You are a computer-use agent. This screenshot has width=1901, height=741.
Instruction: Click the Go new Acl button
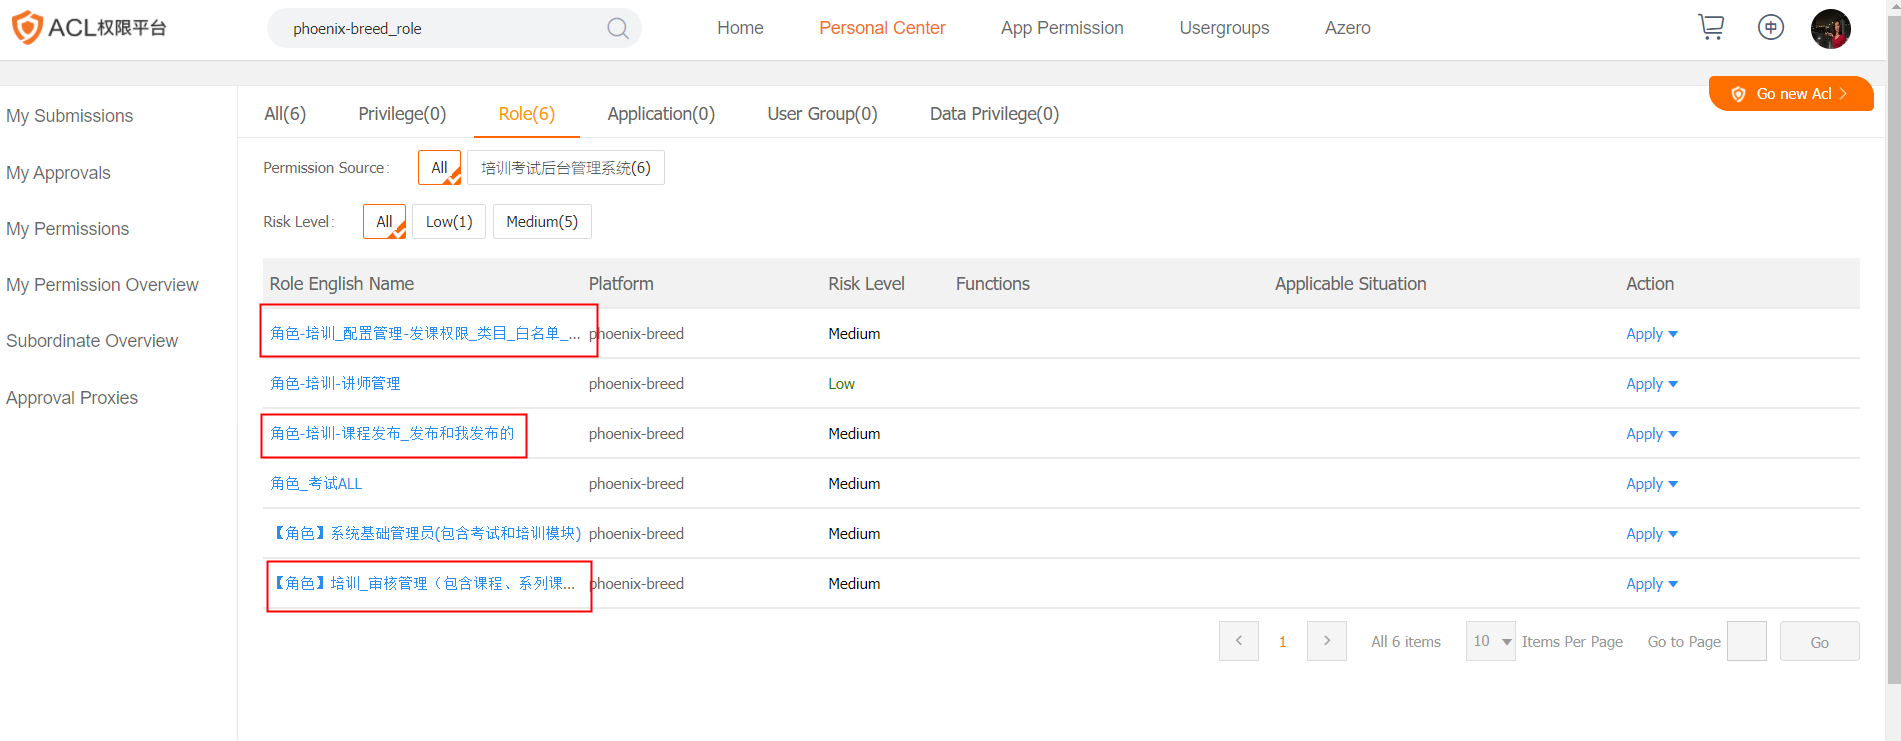pyautogui.click(x=1791, y=94)
